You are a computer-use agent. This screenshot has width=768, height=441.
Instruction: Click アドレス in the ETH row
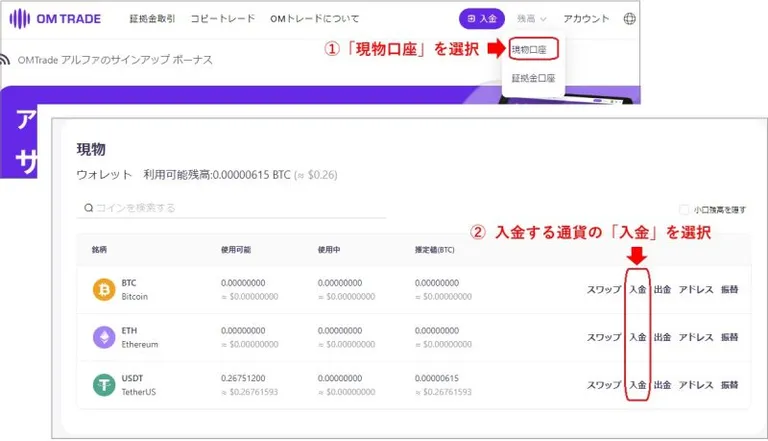696,337
